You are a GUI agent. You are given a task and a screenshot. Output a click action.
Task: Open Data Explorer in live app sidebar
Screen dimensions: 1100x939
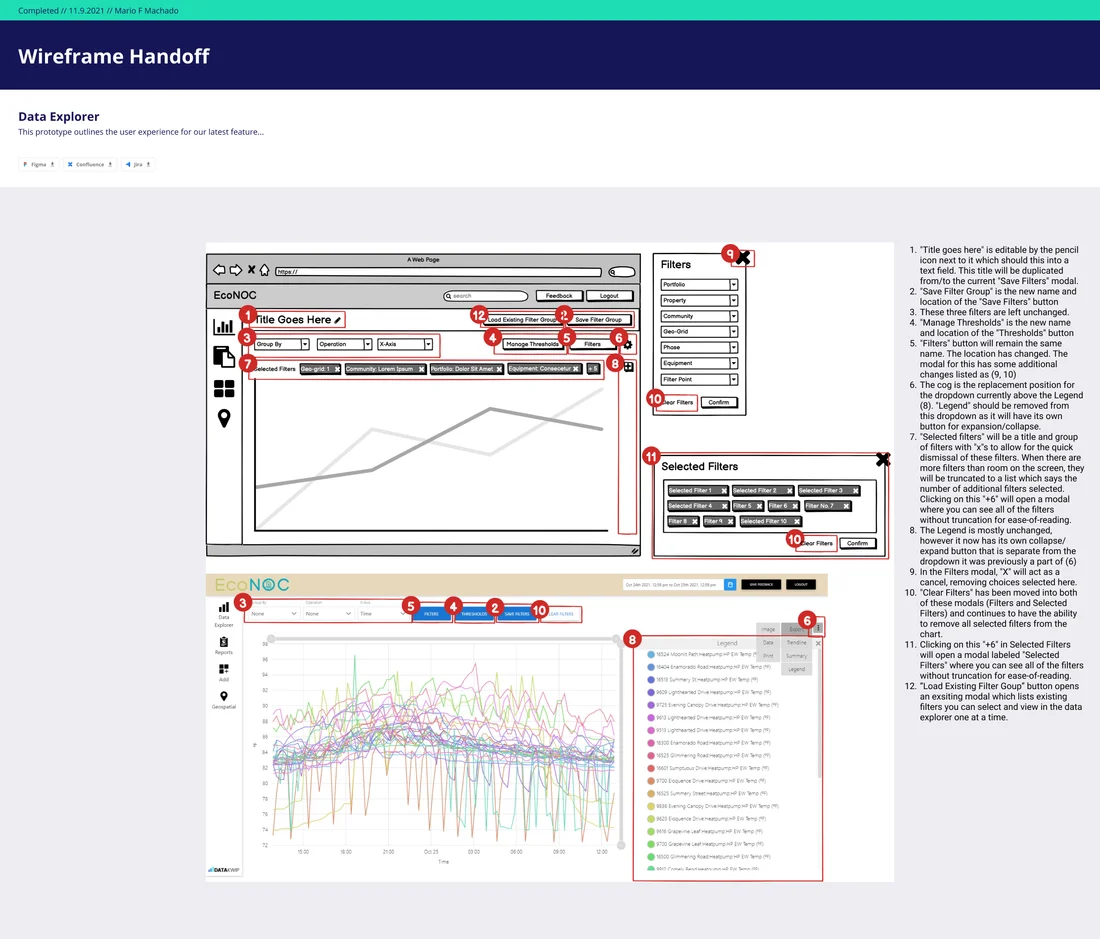[x=224, y=614]
